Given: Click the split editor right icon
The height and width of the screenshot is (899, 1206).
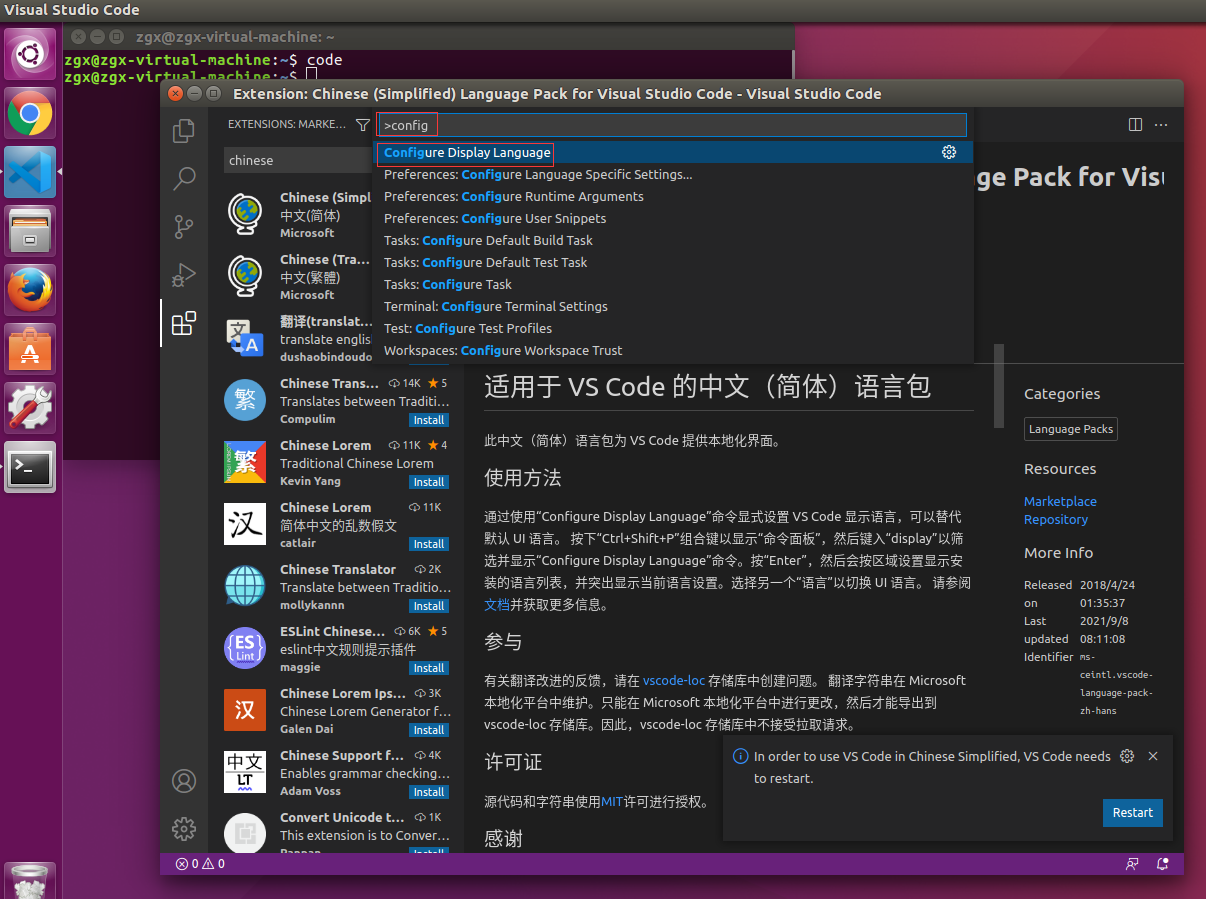Looking at the screenshot, I should 1135,125.
